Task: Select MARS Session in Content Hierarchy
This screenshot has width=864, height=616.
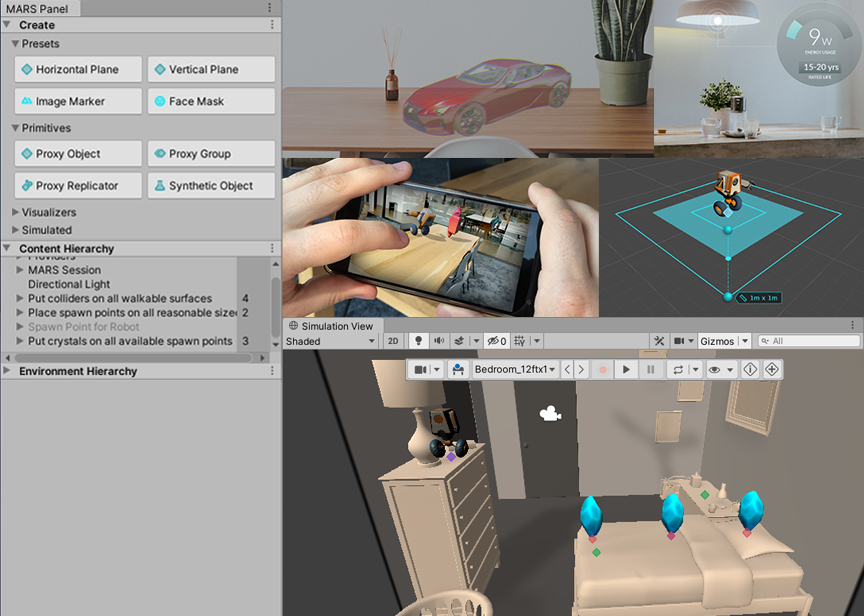Action: 64,270
